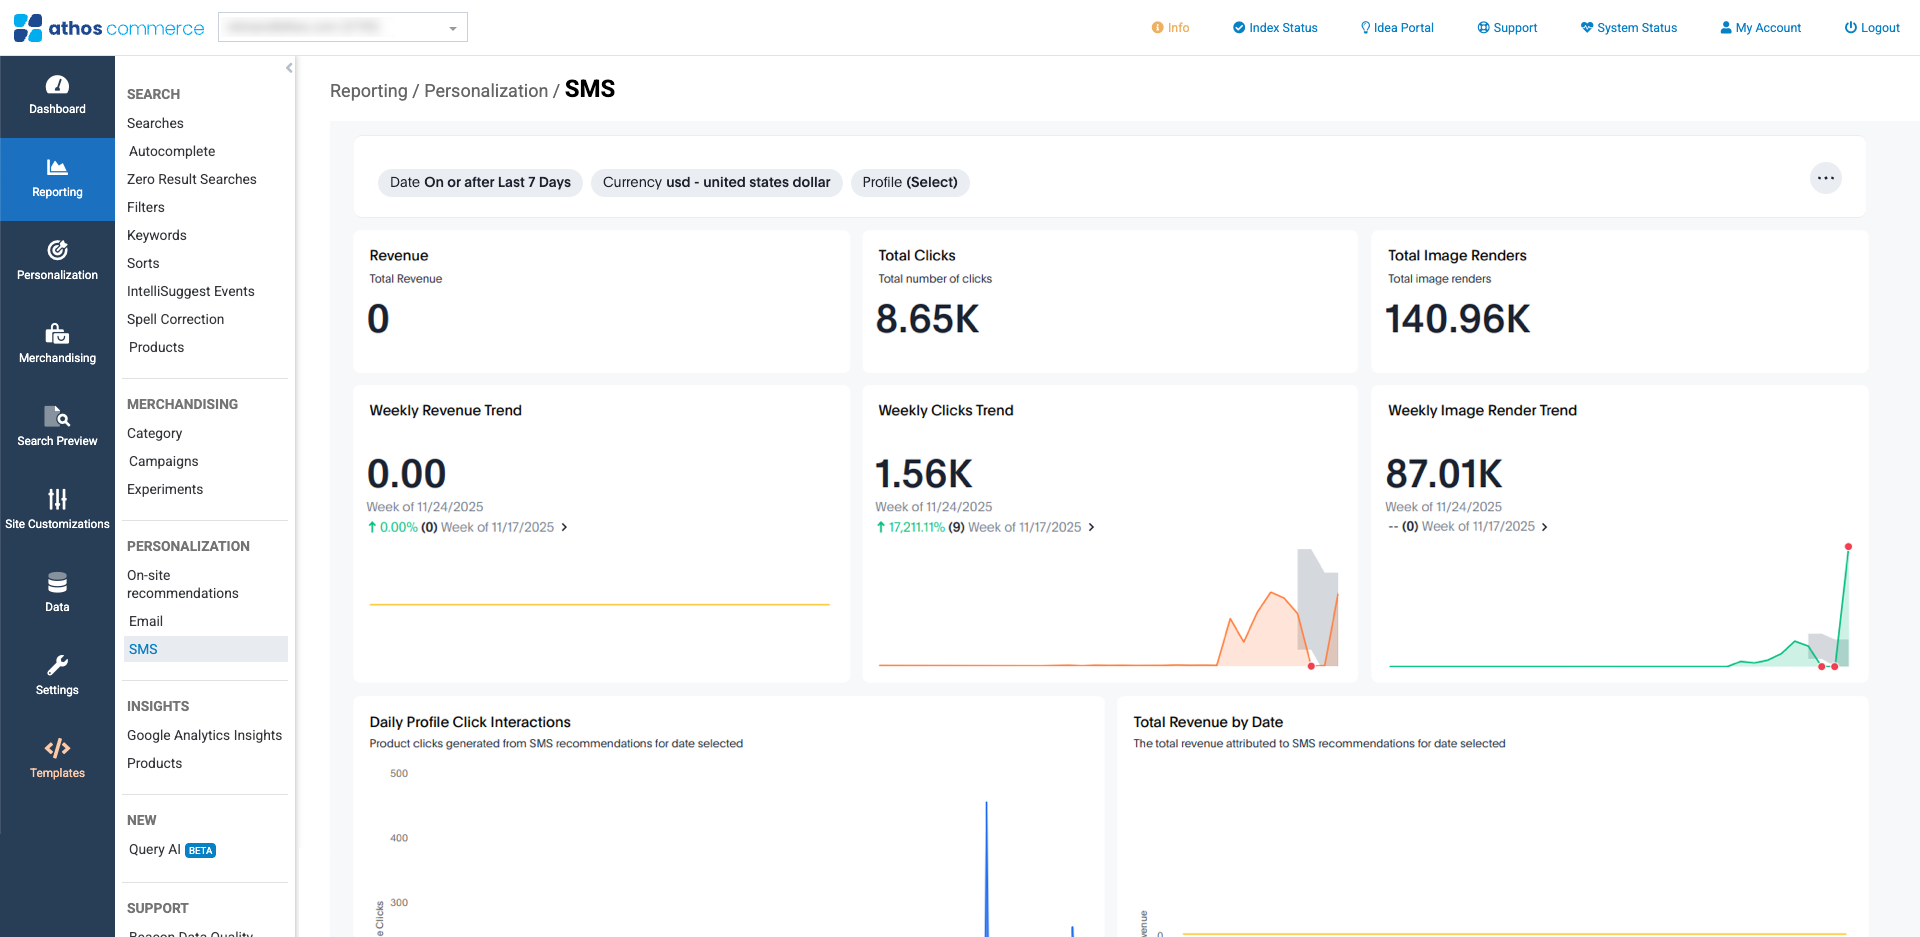Select the Search Preview icon

(x=57, y=416)
